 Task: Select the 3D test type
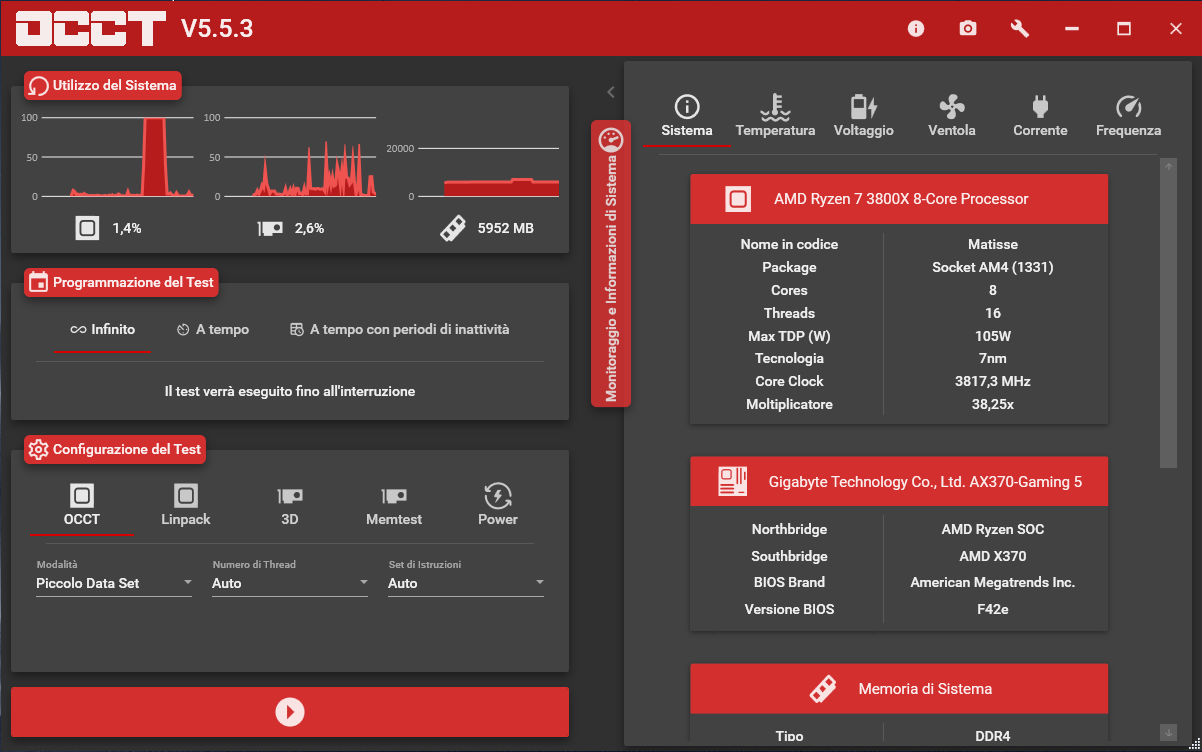coord(290,506)
